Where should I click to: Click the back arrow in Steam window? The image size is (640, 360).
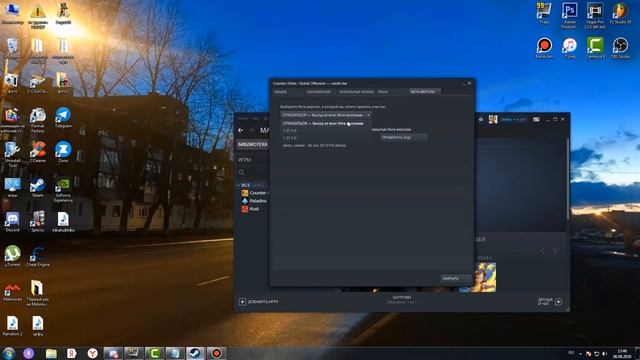click(241, 130)
